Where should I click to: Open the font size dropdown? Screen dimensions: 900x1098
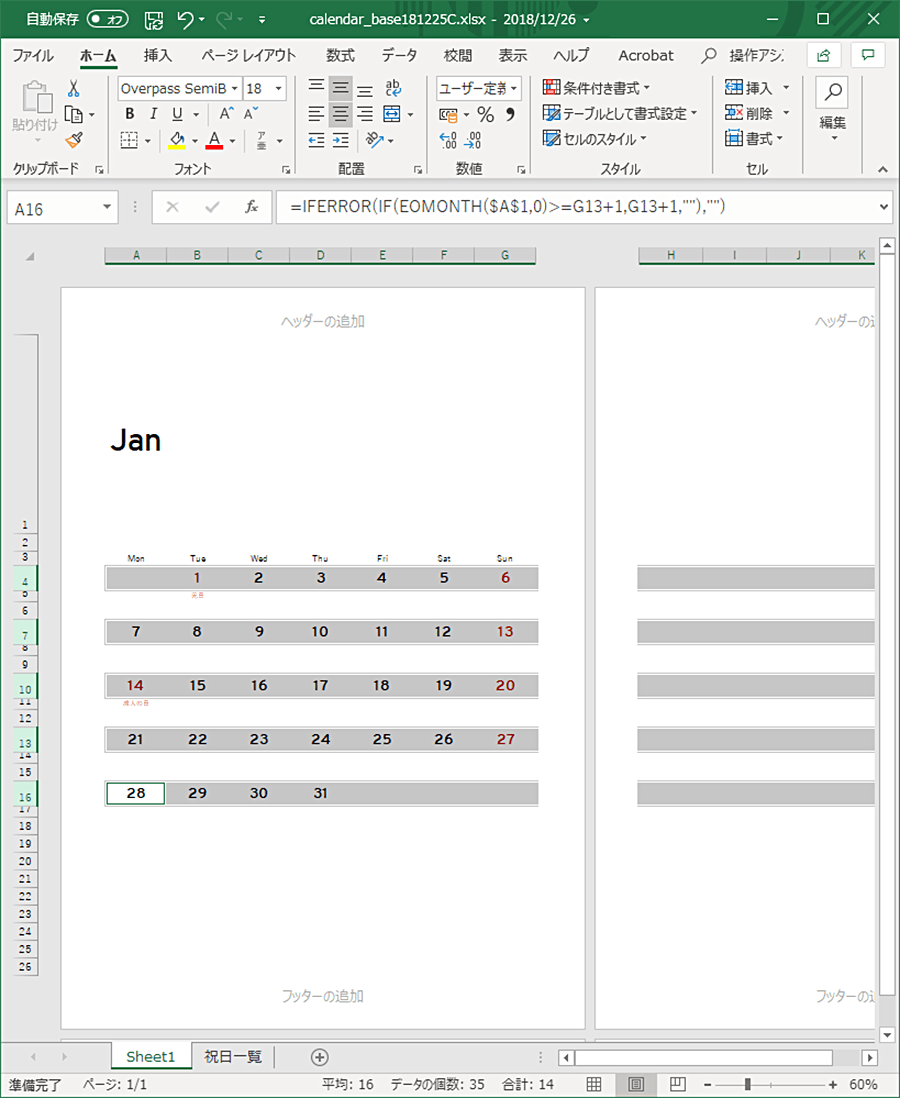[x=279, y=88]
